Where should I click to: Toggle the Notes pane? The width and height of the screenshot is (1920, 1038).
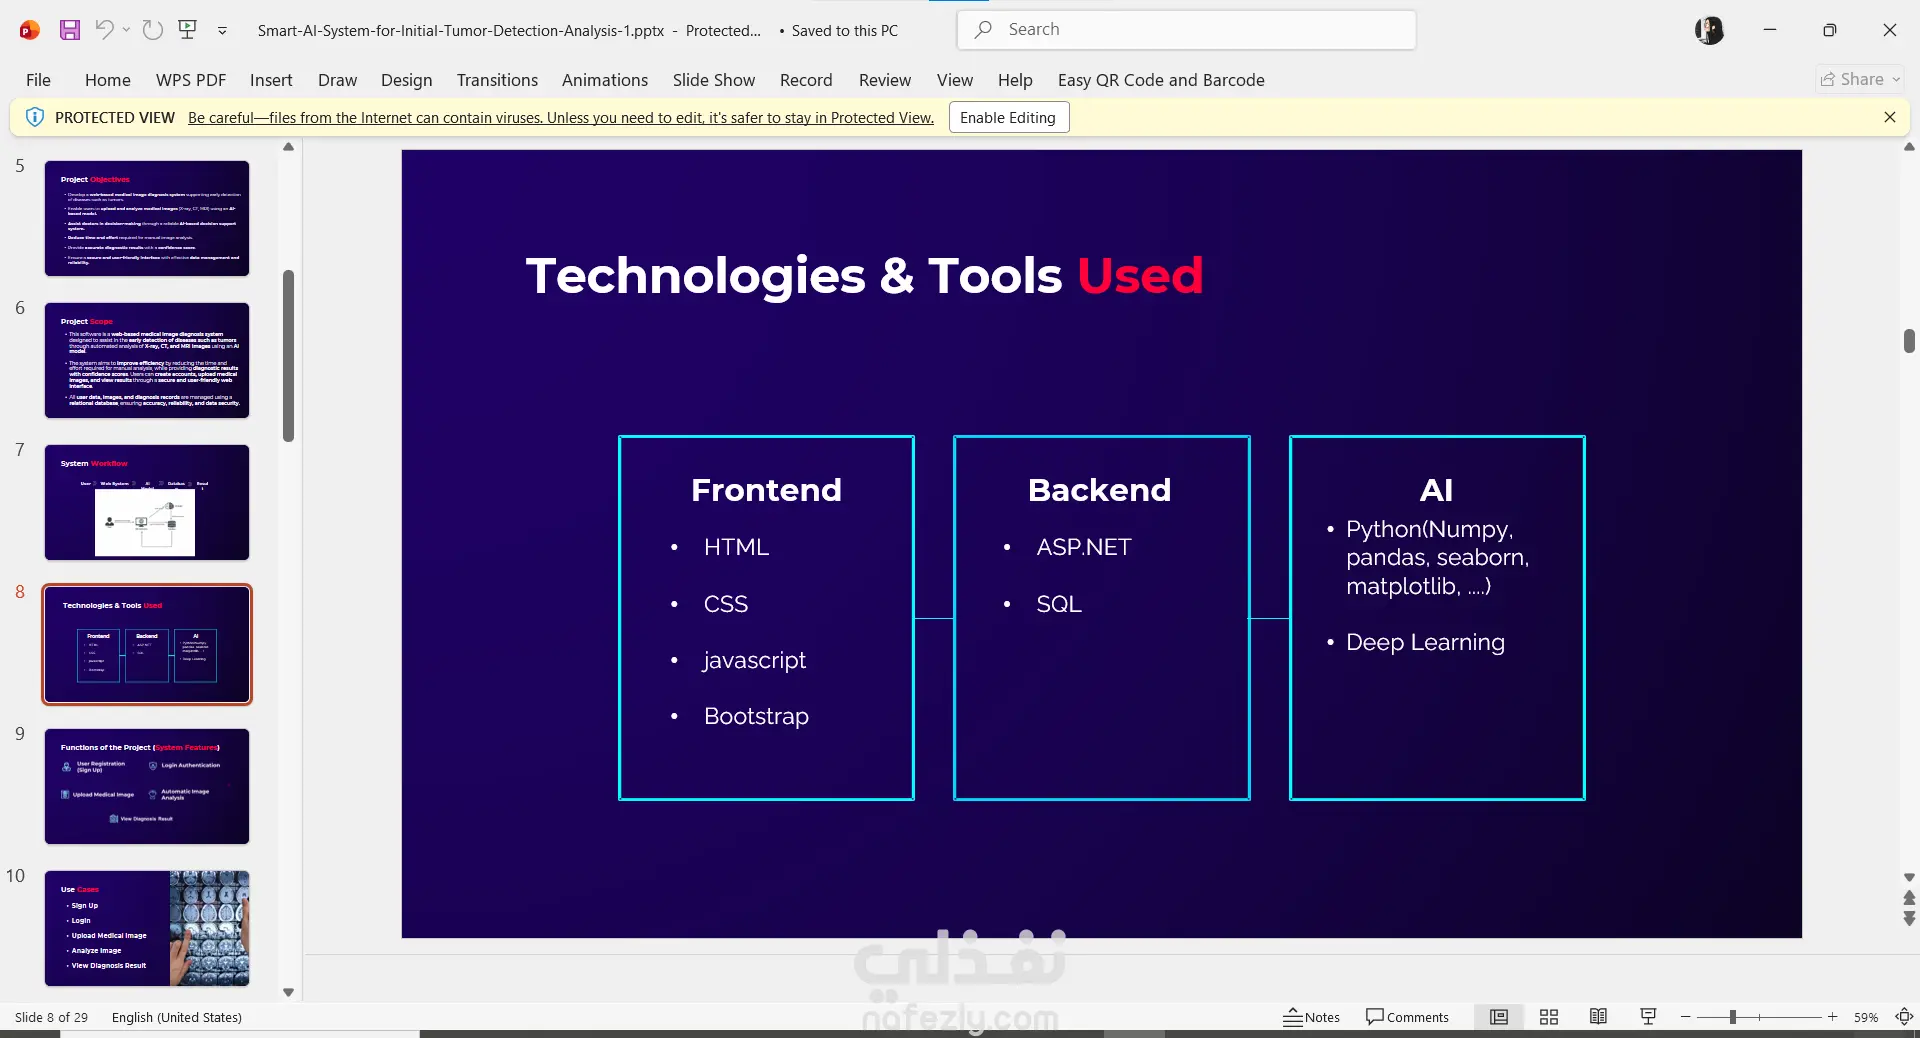tap(1312, 1017)
